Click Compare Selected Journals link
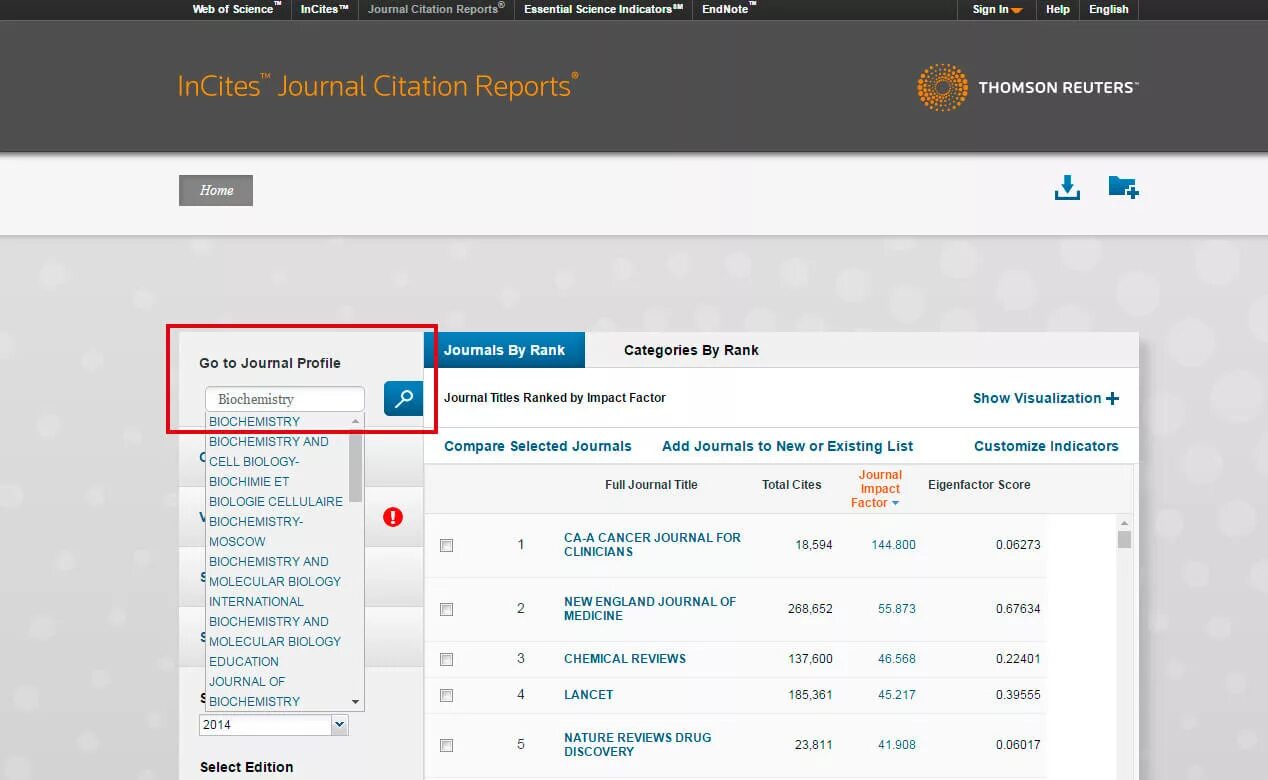This screenshot has width=1268, height=780. [x=538, y=446]
